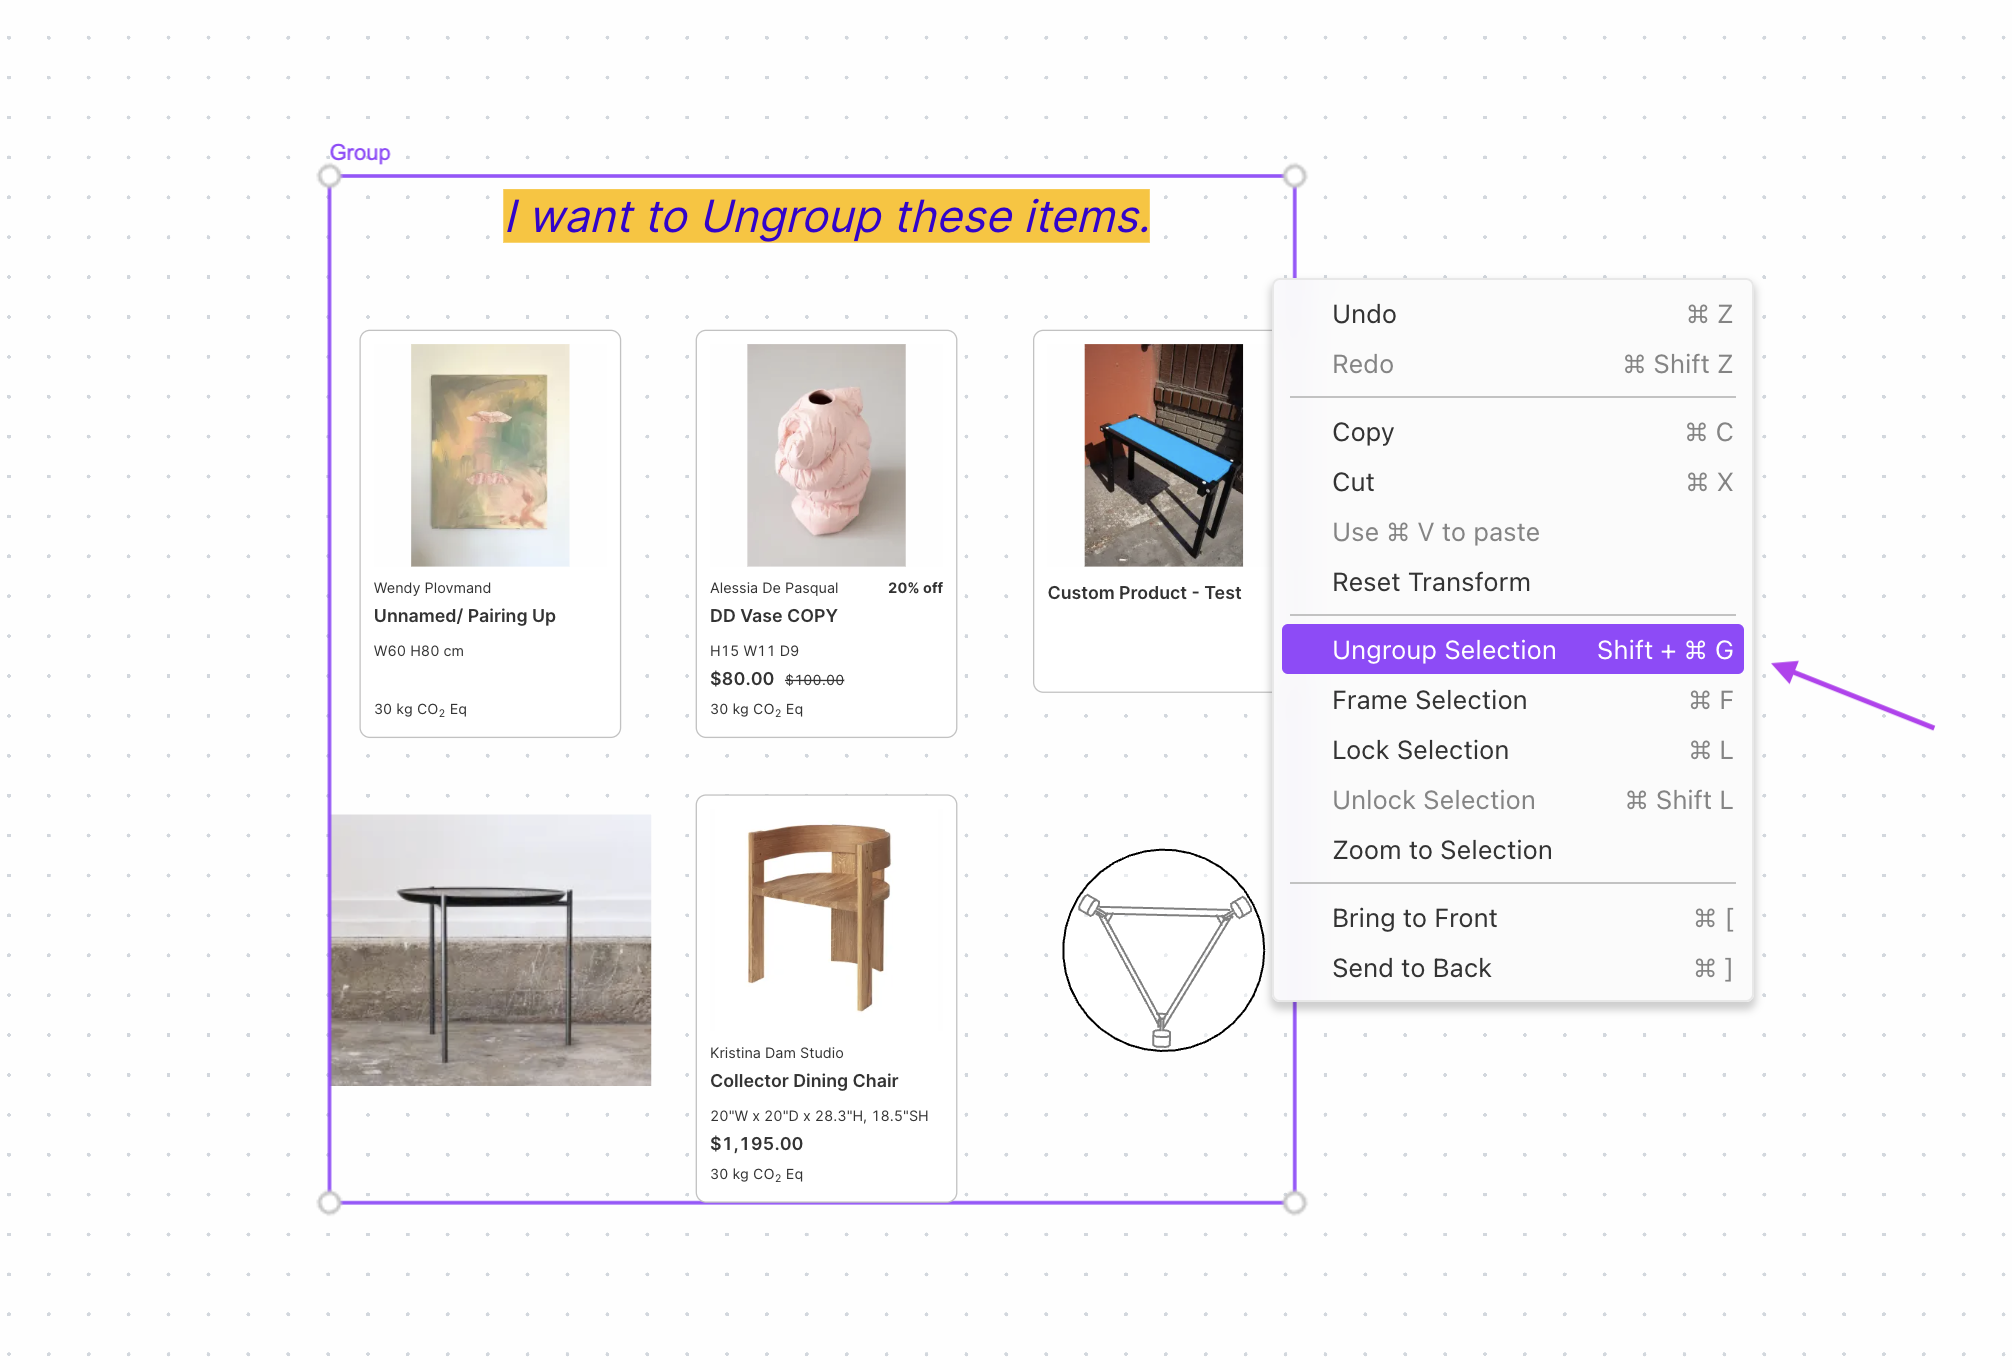The image size is (2012, 1370).
Task: Click the '$80.00' sale price
Action: coord(742,679)
